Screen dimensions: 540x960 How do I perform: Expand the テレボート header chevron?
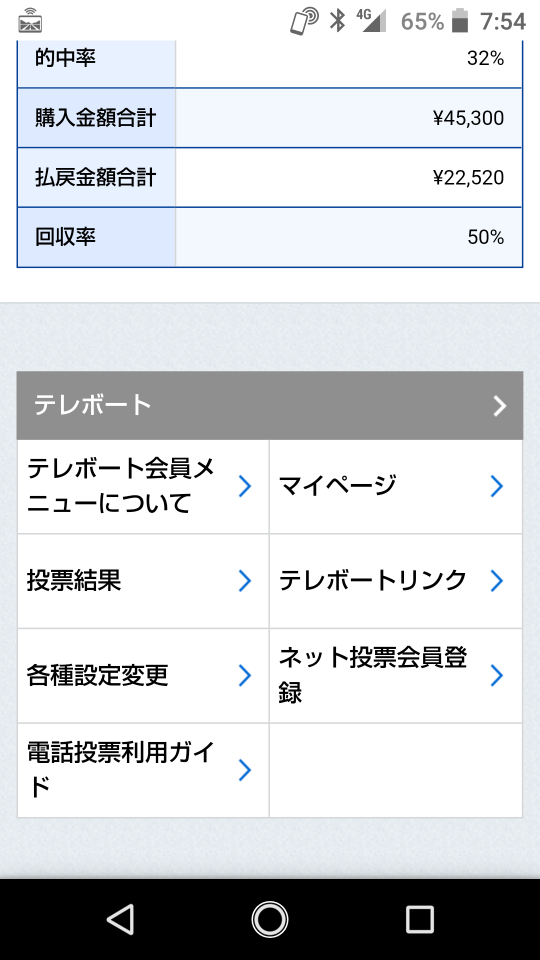tap(500, 405)
